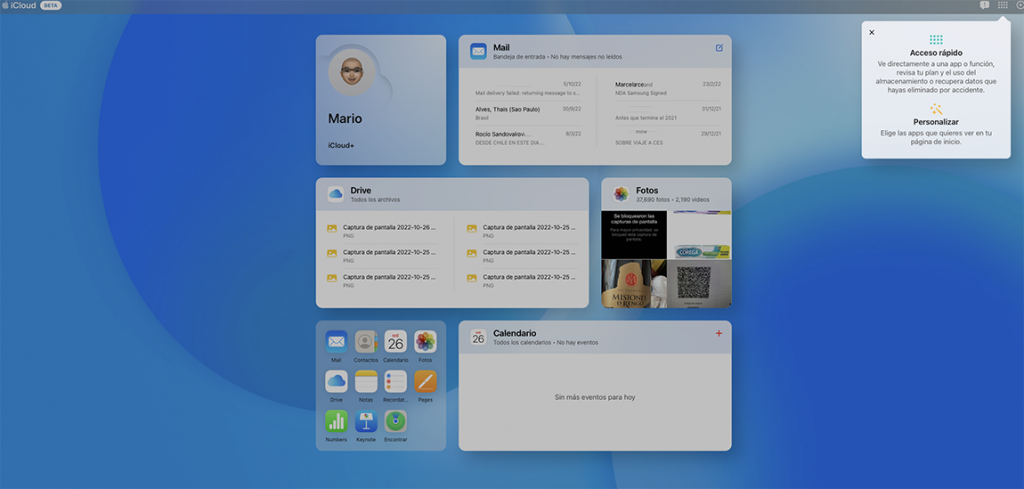1024x489 pixels.
Task: Click the BETA badge next to iCloud
Action: click(x=51, y=5)
